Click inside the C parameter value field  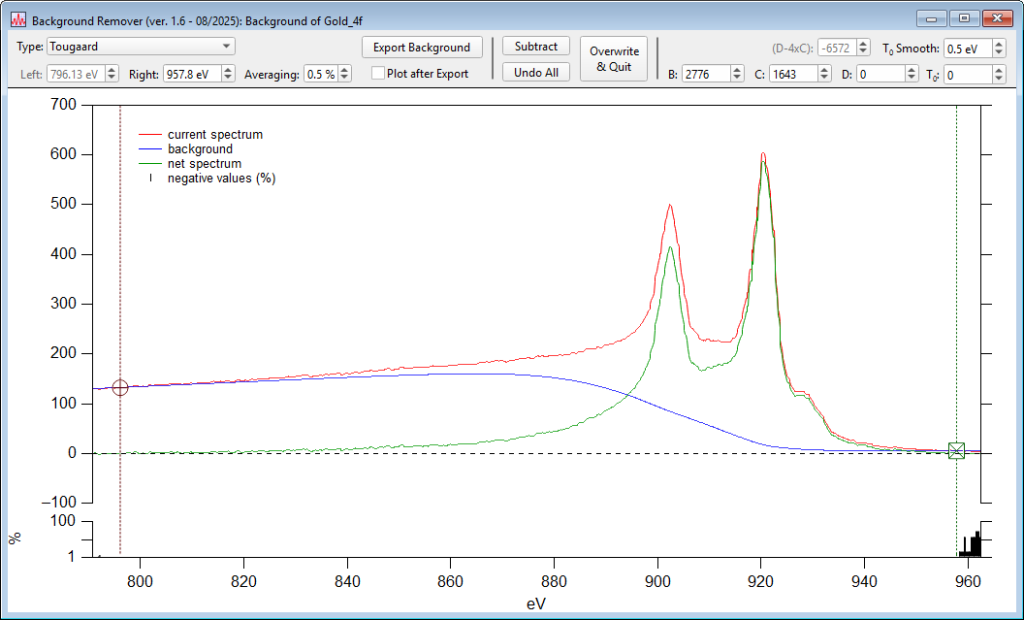click(x=792, y=74)
